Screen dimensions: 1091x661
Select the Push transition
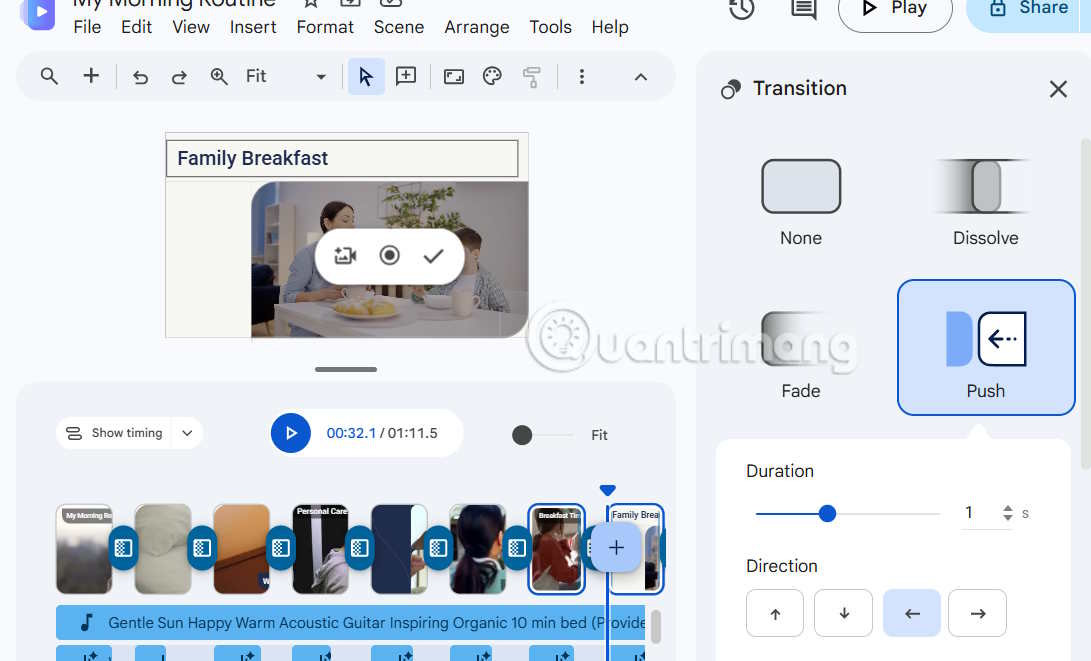pos(986,347)
